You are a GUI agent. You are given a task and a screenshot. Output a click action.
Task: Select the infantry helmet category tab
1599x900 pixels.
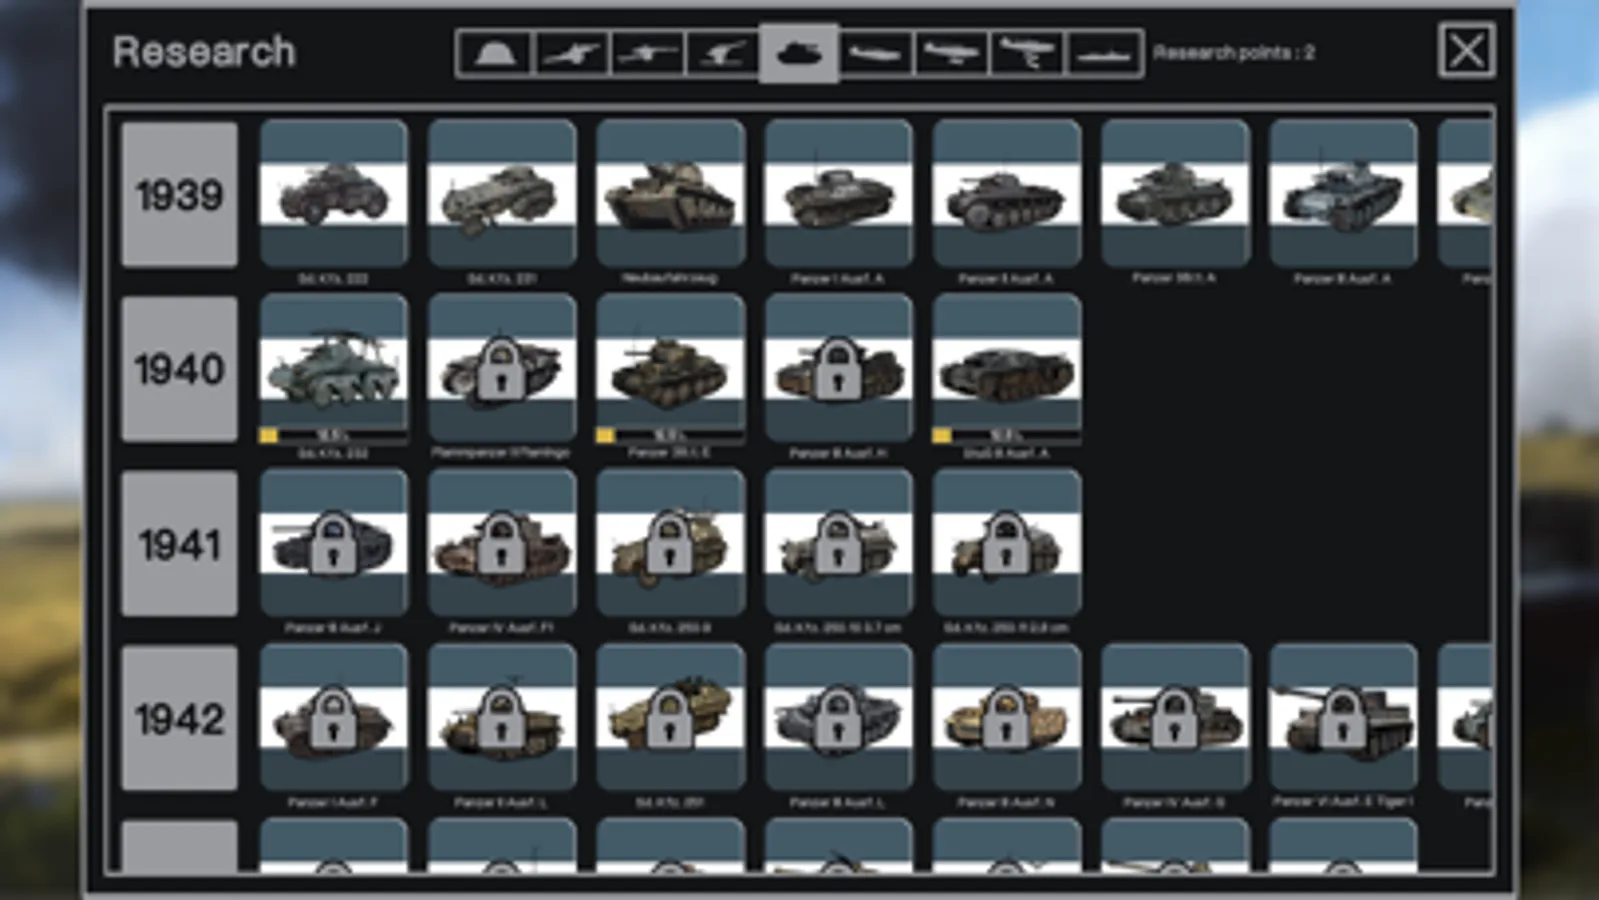[495, 53]
